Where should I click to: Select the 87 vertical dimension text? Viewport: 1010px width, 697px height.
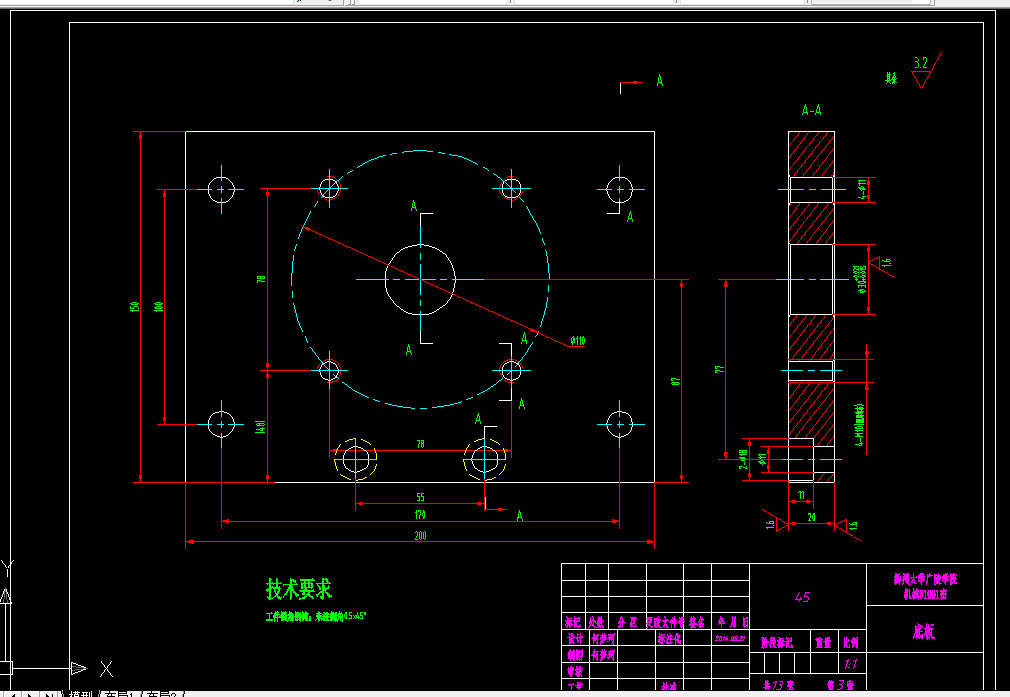[x=676, y=381]
